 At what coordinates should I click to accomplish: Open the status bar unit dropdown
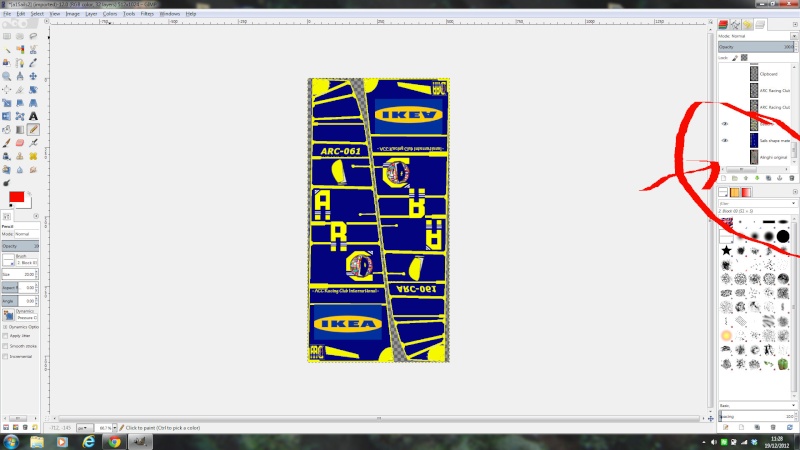click(x=84, y=428)
